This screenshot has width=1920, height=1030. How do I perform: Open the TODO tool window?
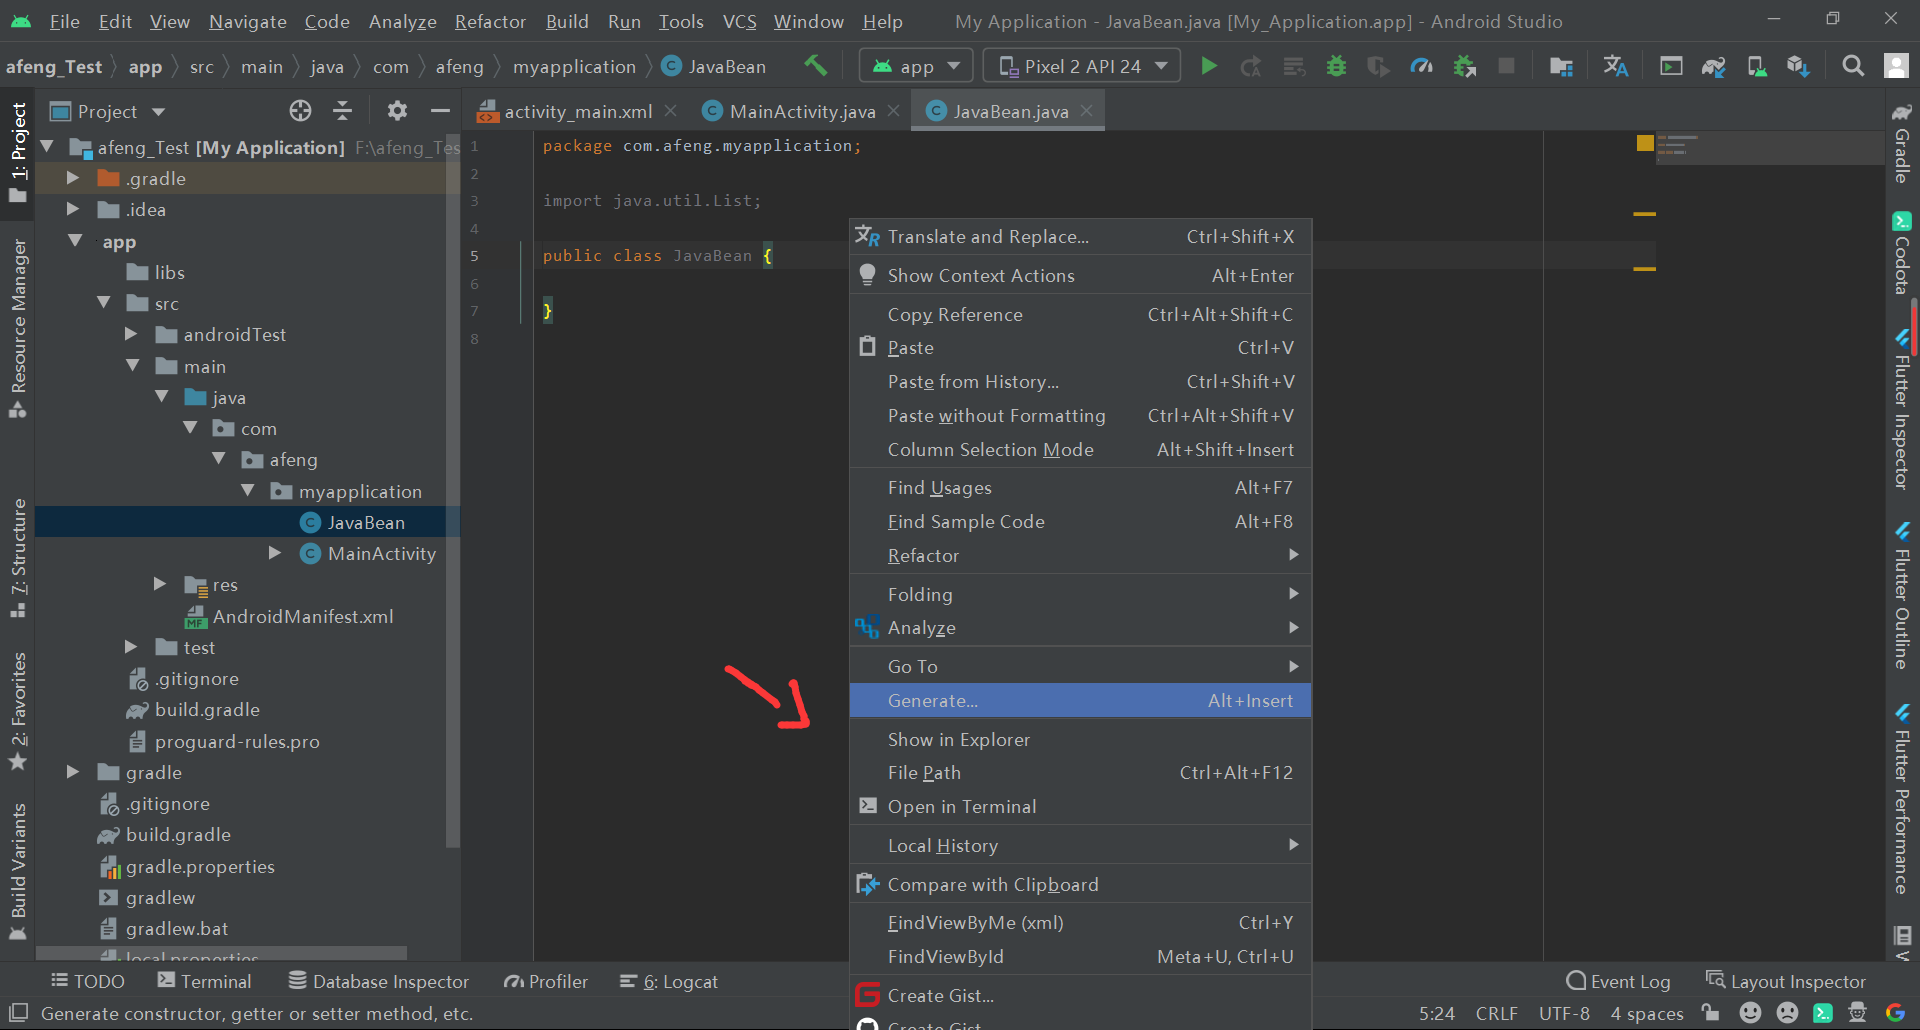click(87, 981)
